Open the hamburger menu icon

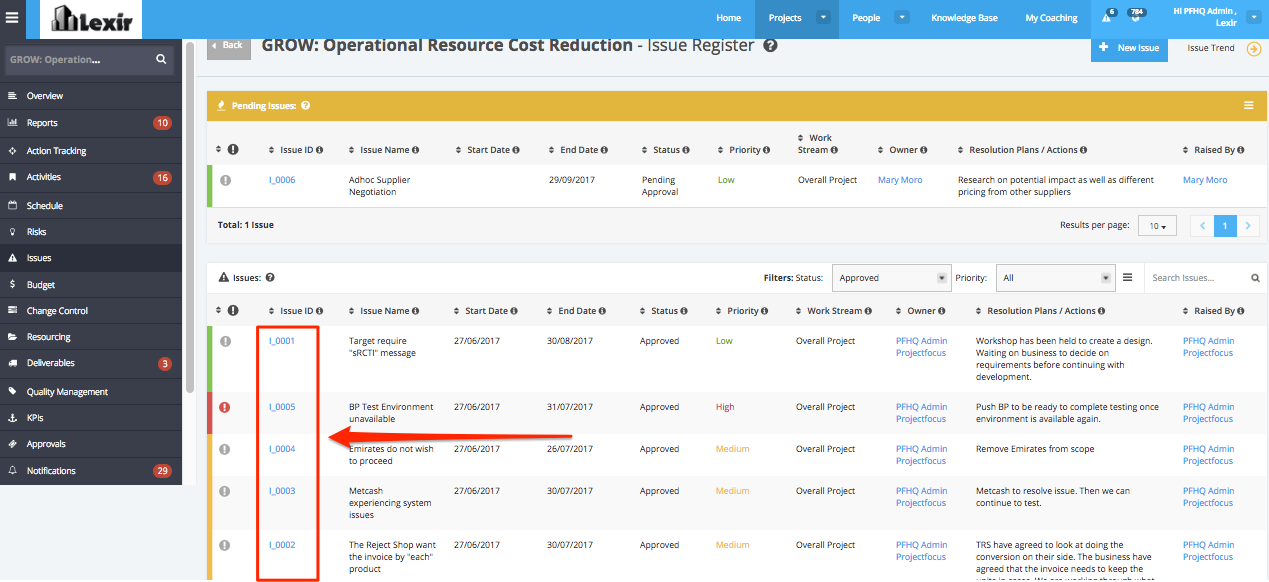[12, 18]
